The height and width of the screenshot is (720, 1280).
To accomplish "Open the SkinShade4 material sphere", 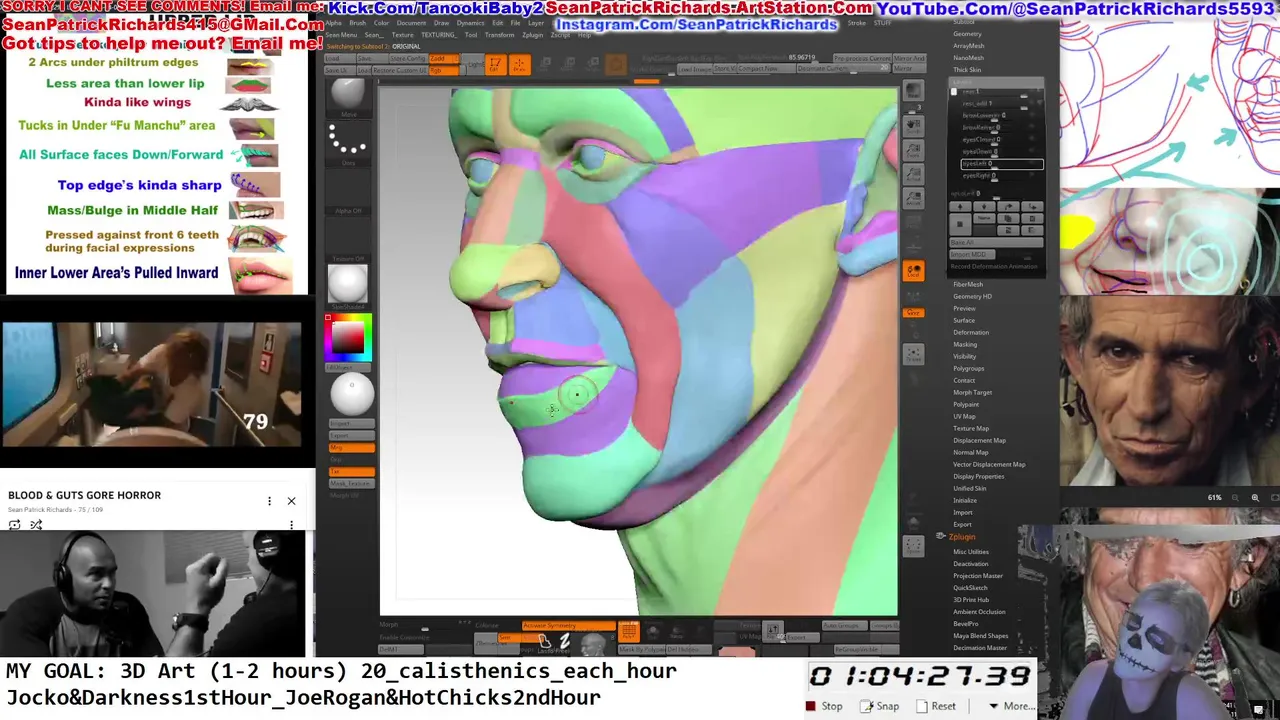I will pos(348,284).
